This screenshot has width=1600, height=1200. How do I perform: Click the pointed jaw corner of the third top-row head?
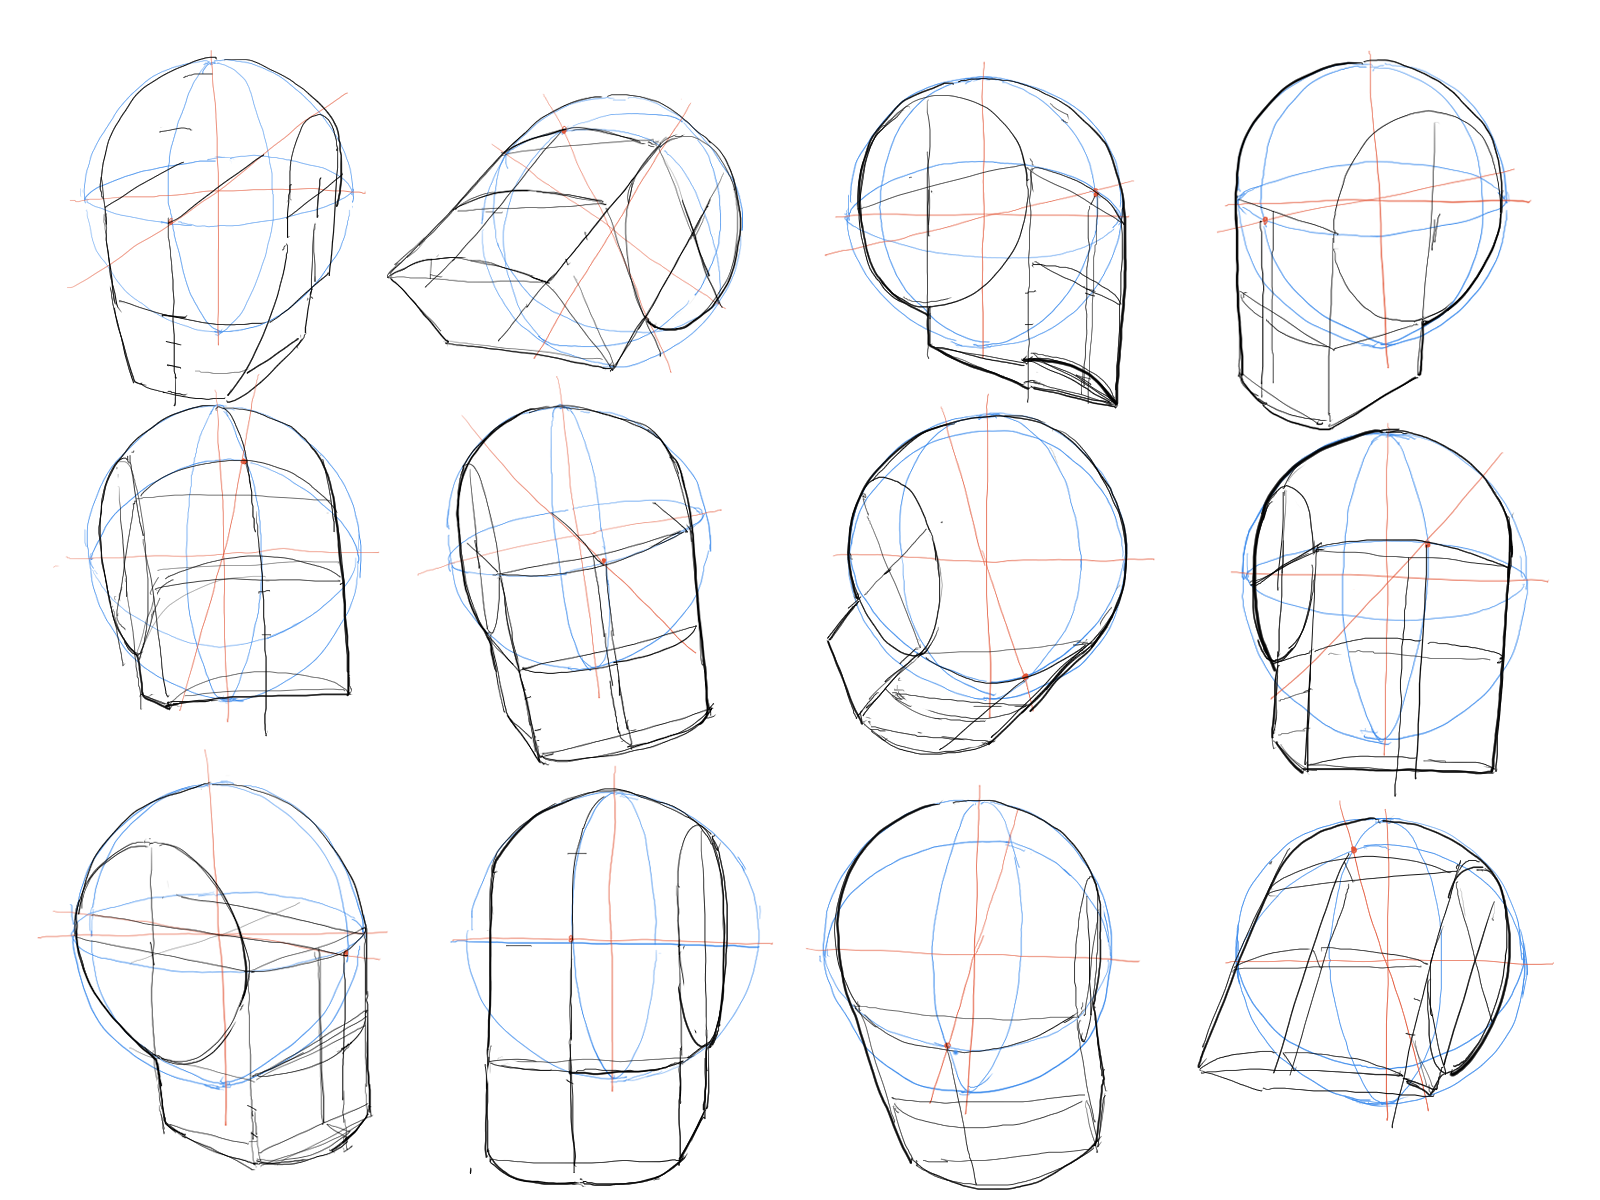[1115, 406]
